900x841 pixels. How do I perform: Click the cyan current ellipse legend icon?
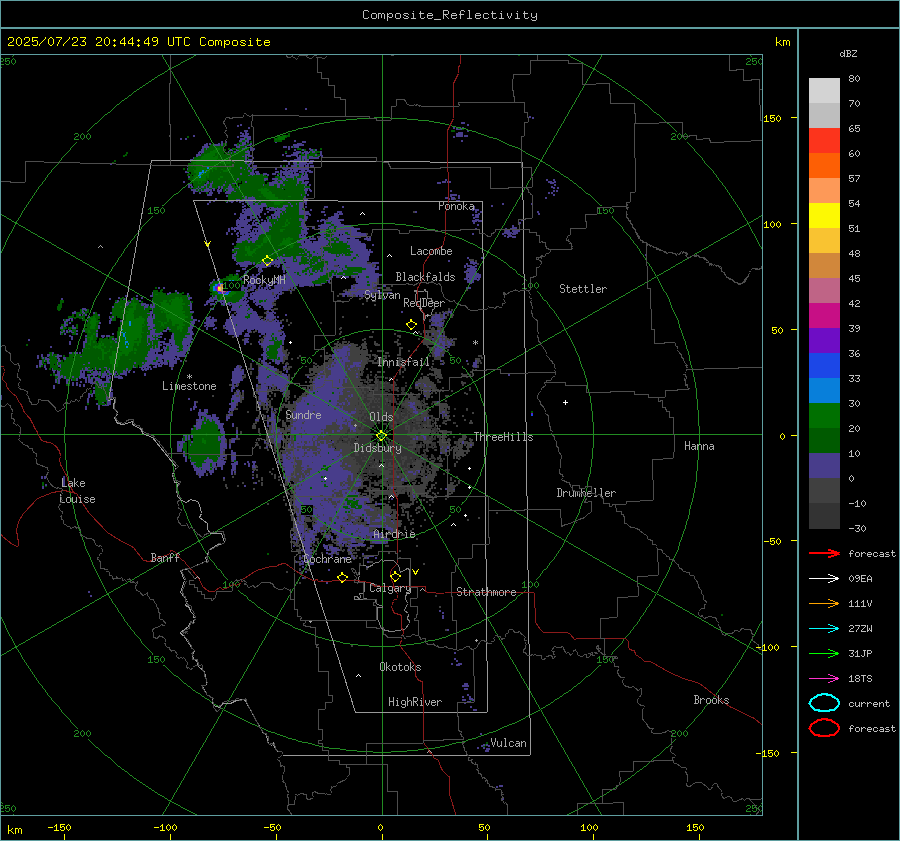click(x=824, y=703)
